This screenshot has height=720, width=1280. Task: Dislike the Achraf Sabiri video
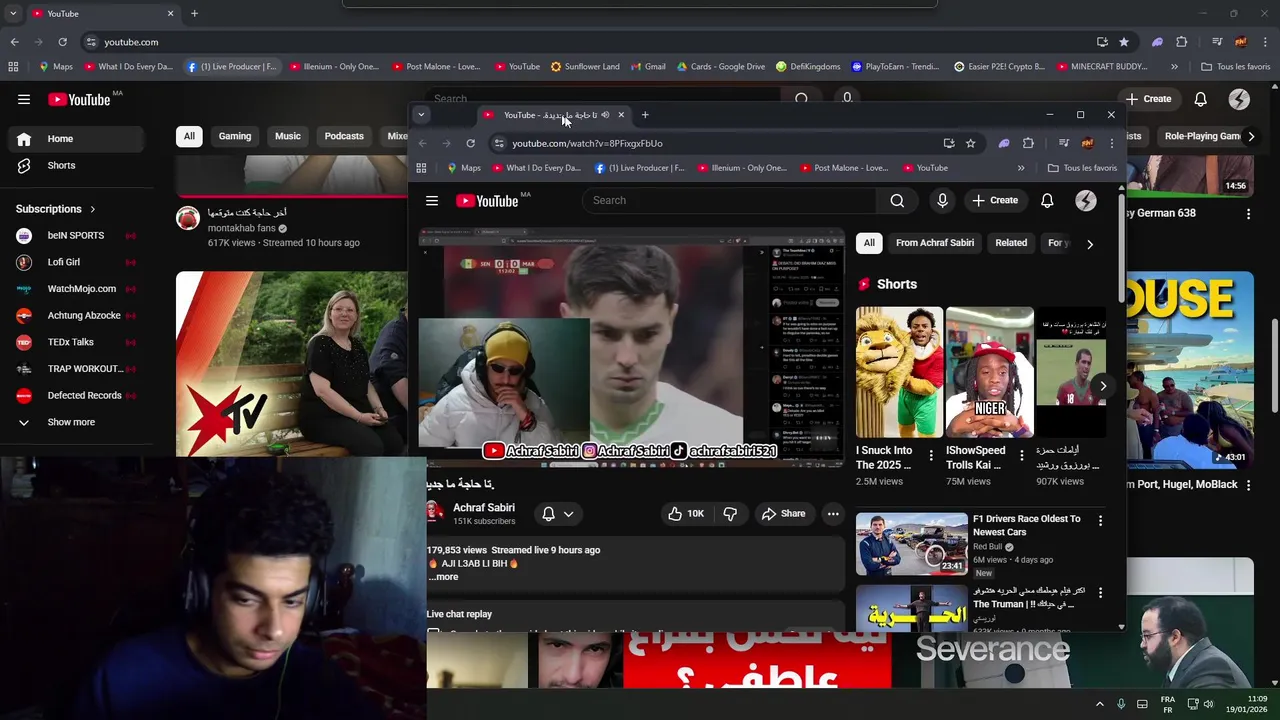tap(730, 514)
